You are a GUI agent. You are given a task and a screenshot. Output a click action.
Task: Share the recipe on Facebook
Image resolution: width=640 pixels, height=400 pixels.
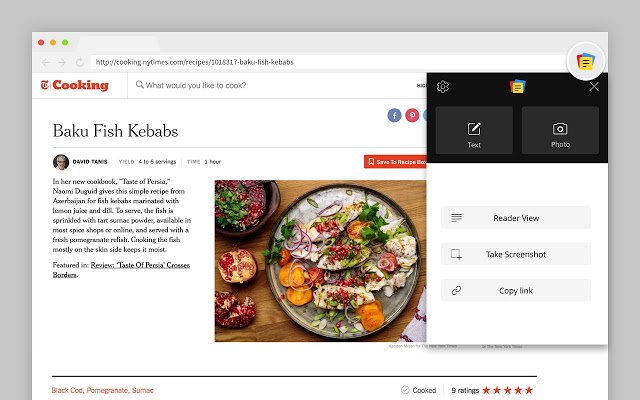coord(394,116)
